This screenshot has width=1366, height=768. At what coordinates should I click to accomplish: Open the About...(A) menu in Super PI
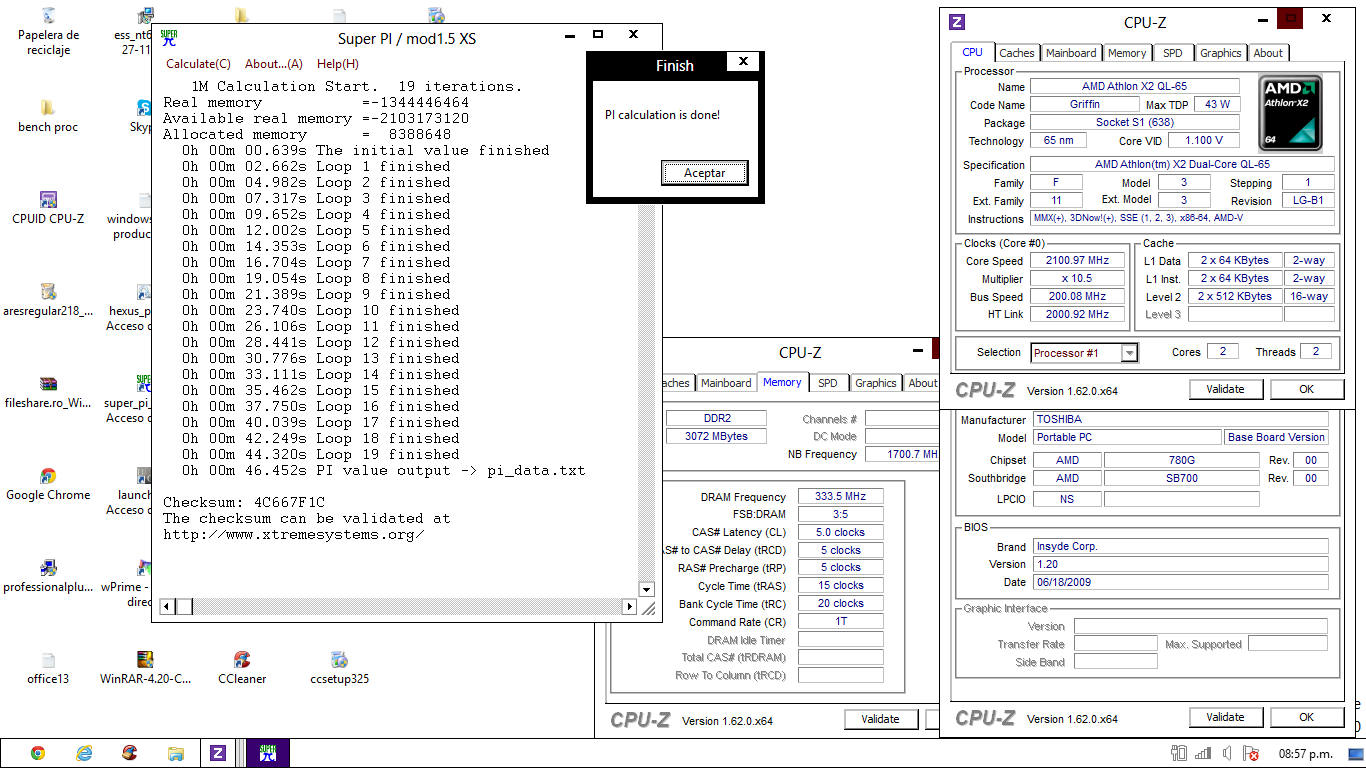[x=274, y=64]
